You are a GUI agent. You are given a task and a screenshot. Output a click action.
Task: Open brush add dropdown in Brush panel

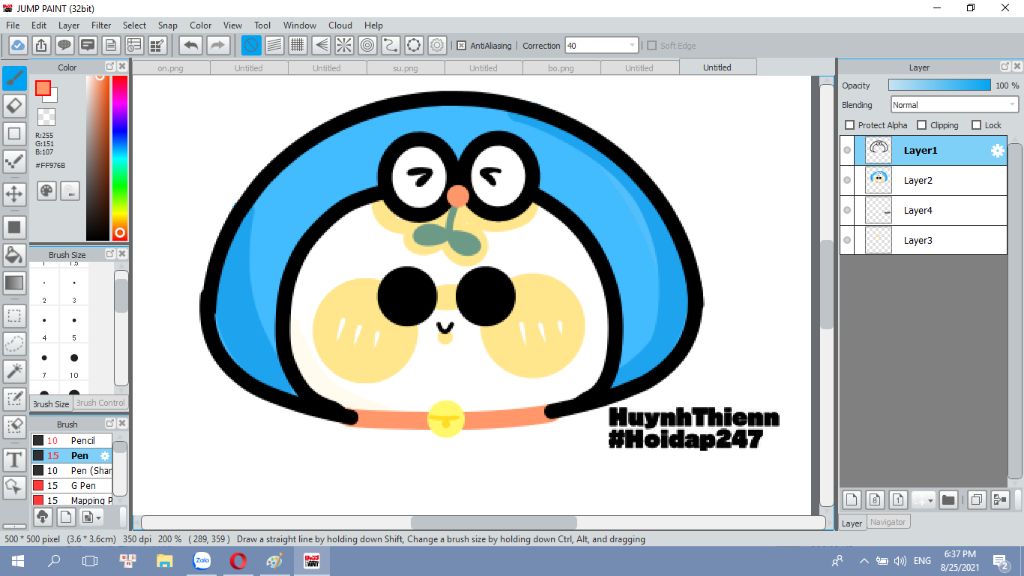[x=90, y=517]
